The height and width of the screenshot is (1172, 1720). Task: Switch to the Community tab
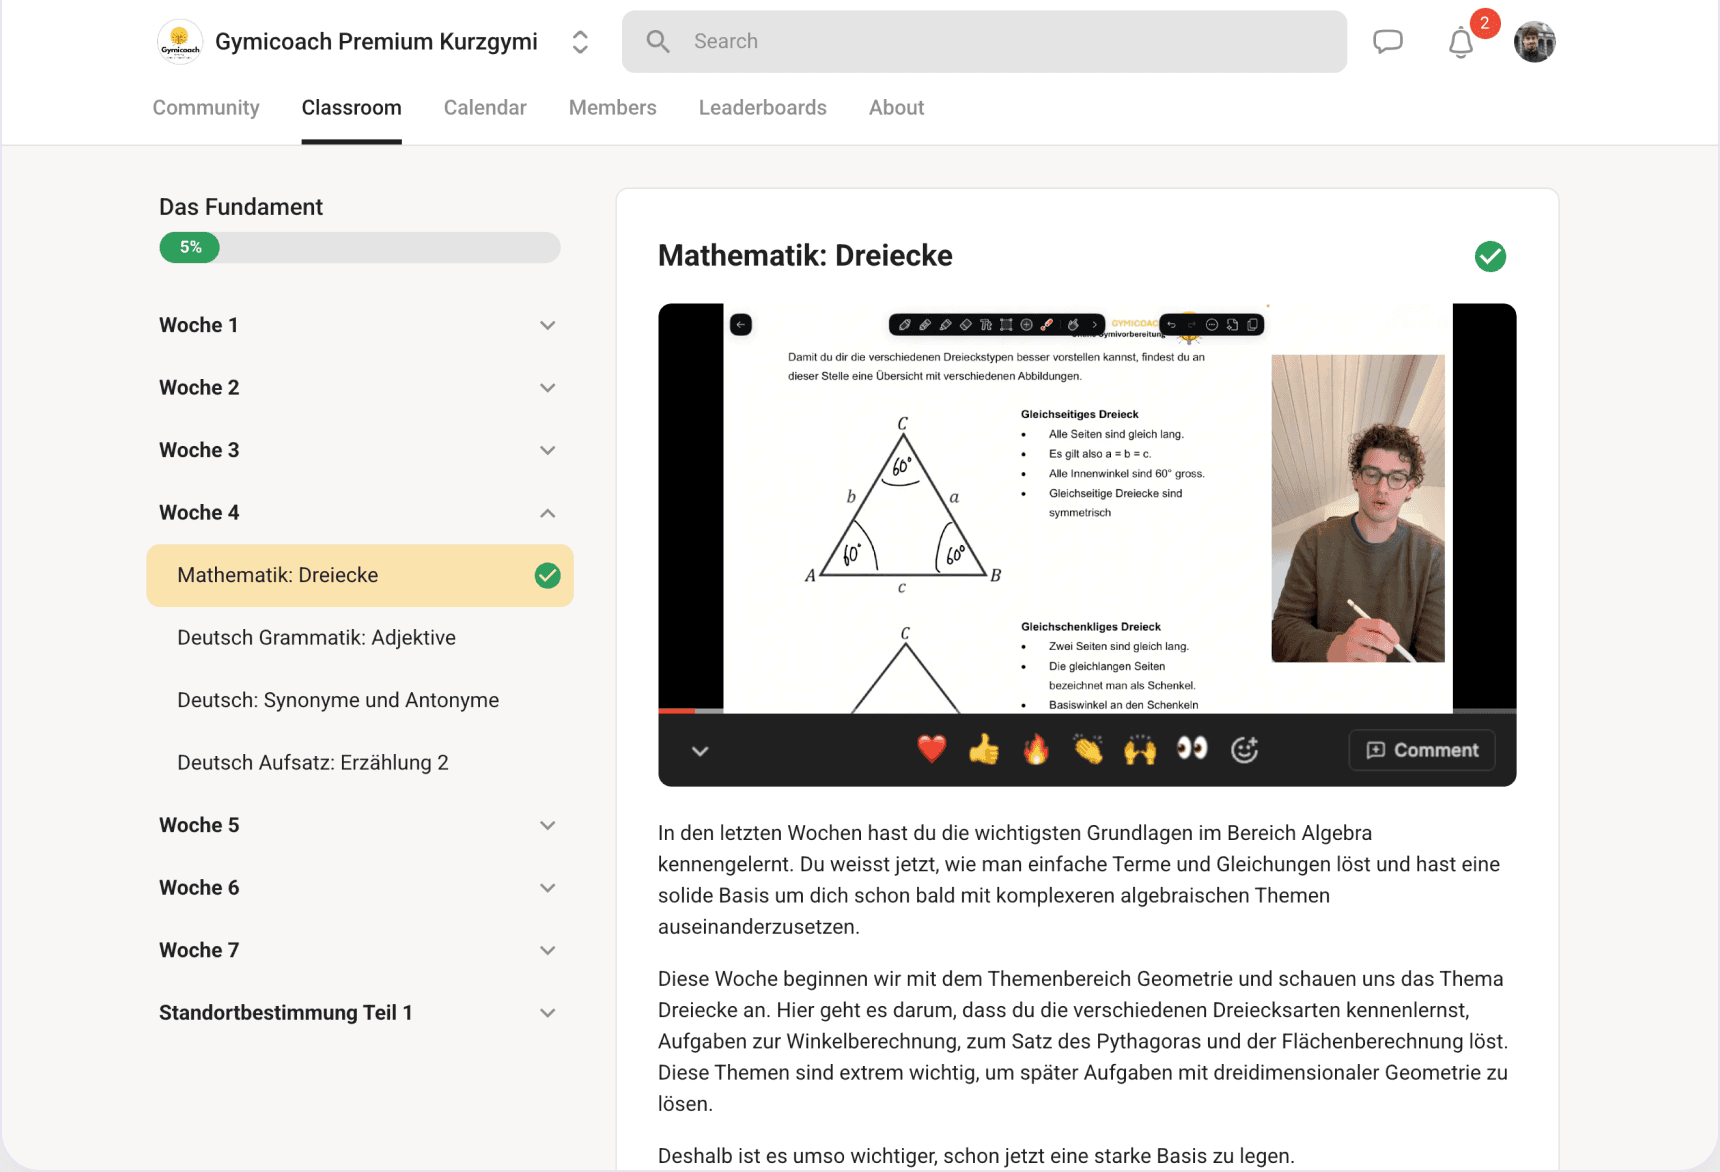(x=206, y=107)
